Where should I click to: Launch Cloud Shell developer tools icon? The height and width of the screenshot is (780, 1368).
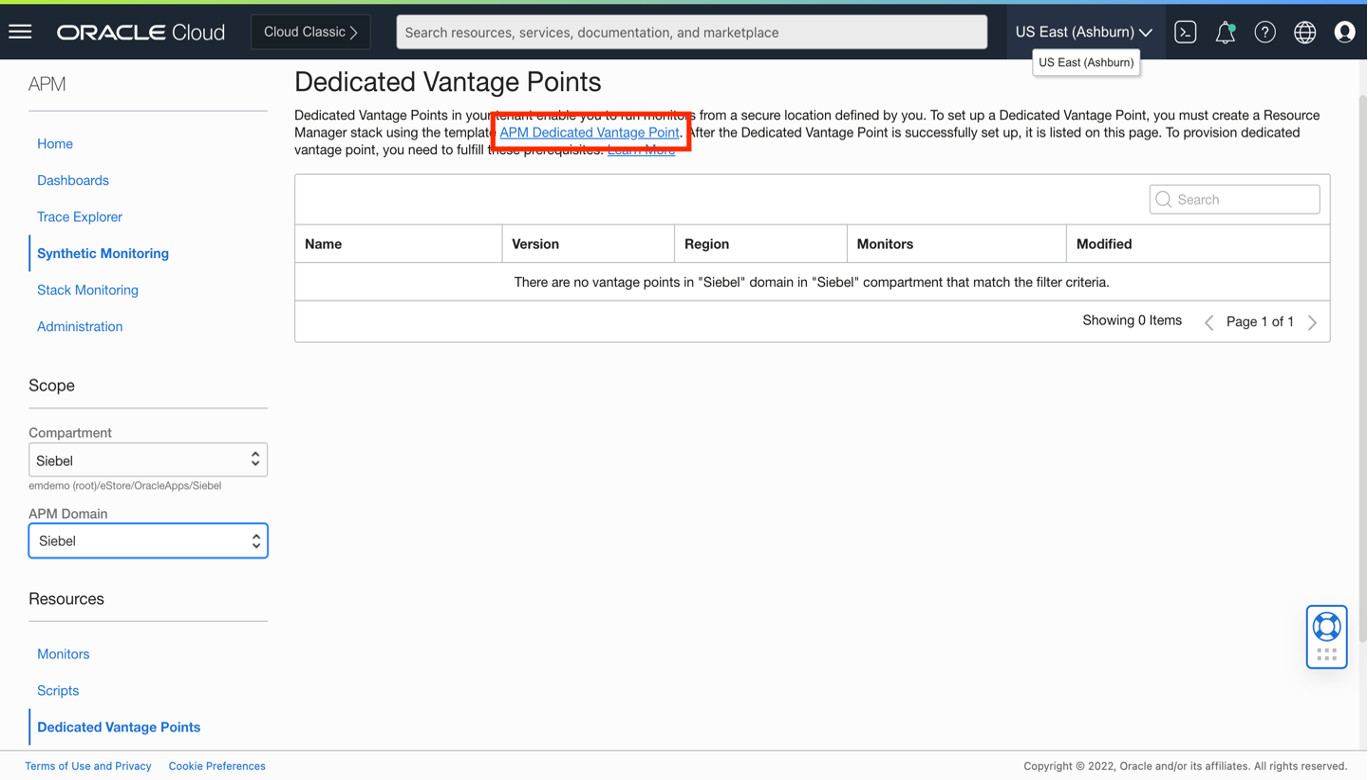click(1186, 32)
